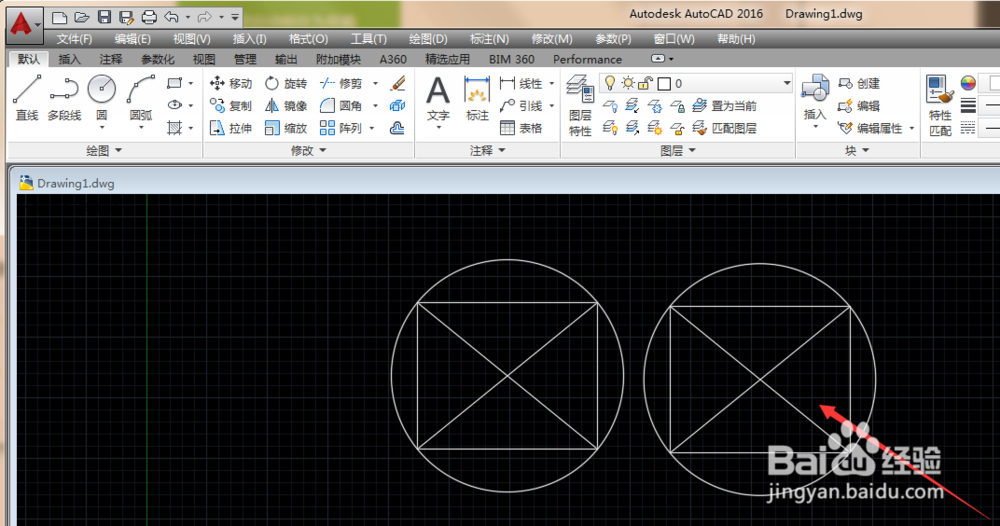The height and width of the screenshot is (526, 1000).
Task: Toggle layer on/off lightbulb icon
Action: click(610, 83)
